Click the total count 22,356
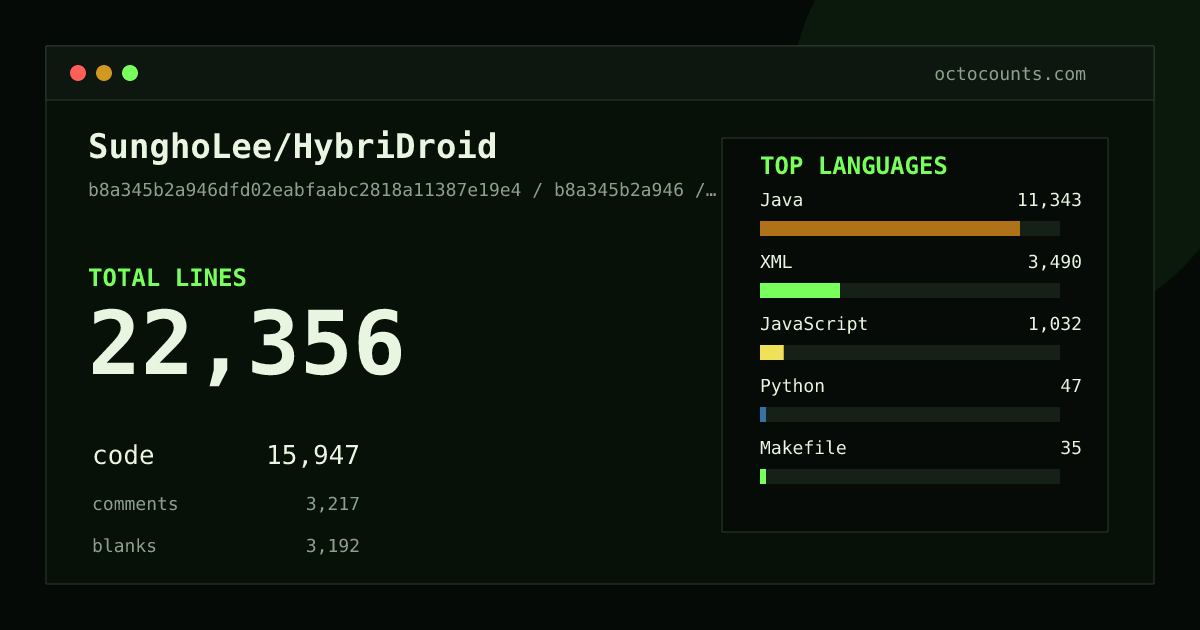The height and width of the screenshot is (630, 1200). (247, 343)
